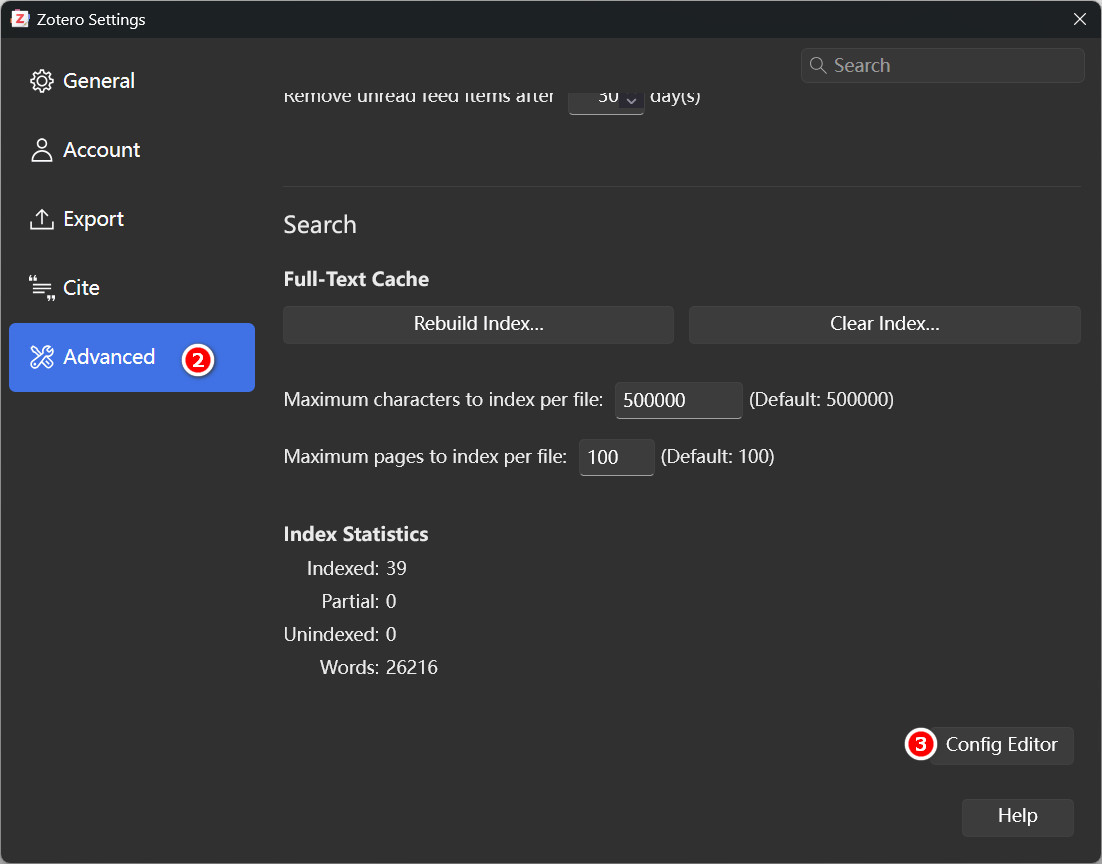Click the Export upload icon

41,219
